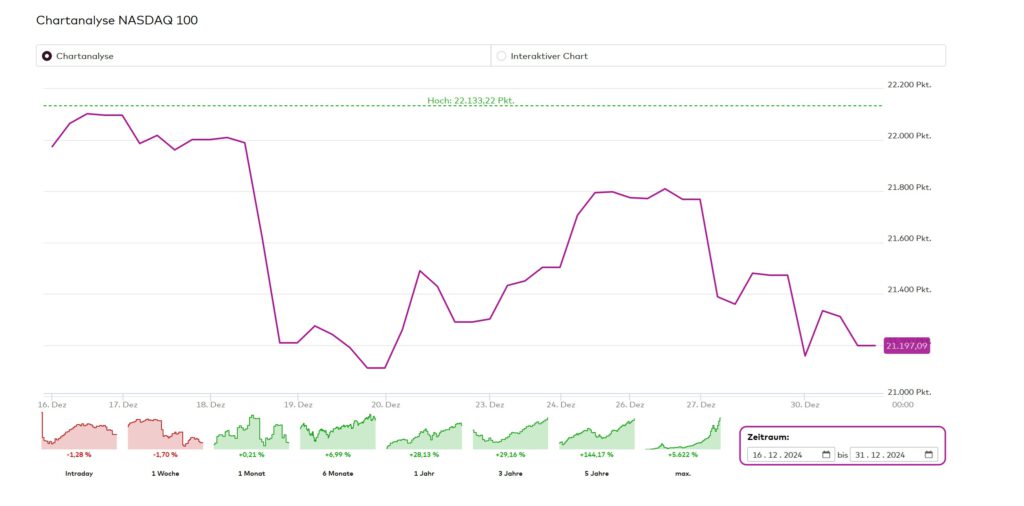Click the 6 Monate period label

(338, 473)
